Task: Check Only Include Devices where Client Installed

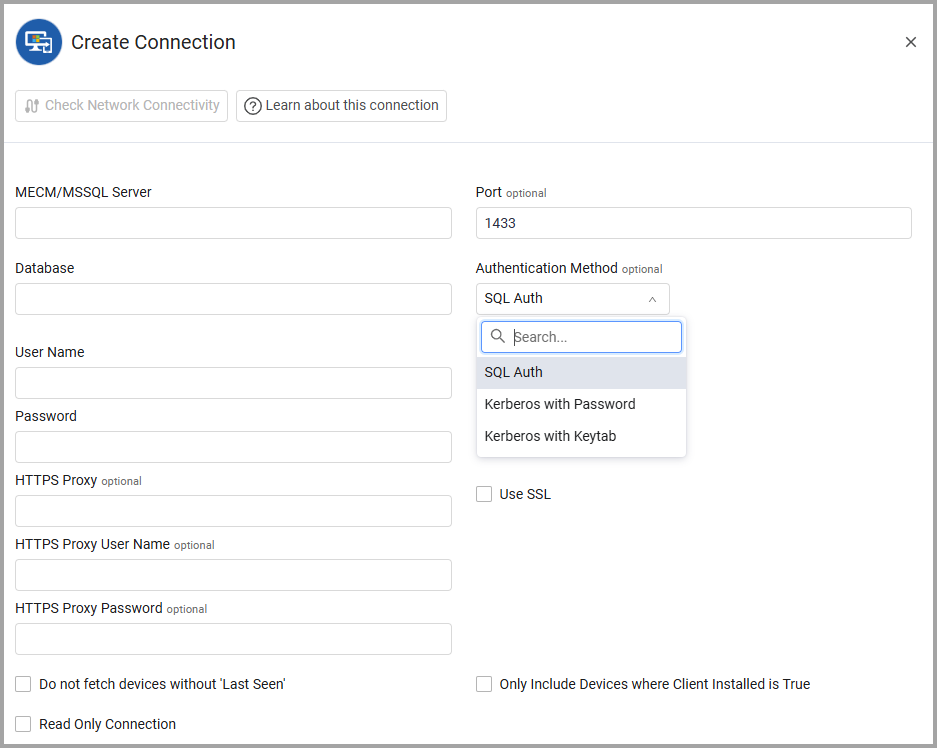Action: tap(484, 684)
